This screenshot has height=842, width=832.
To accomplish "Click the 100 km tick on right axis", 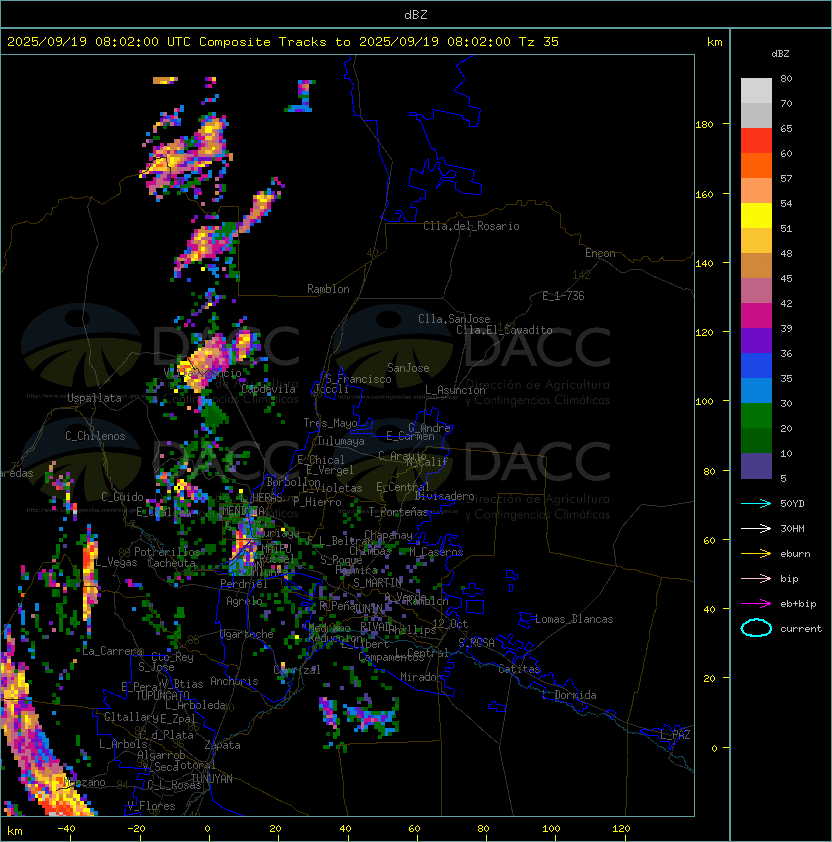I will point(704,402).
